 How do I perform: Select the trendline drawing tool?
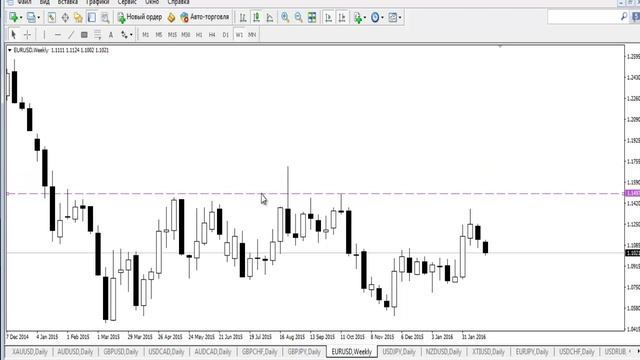tap(71, 35)
